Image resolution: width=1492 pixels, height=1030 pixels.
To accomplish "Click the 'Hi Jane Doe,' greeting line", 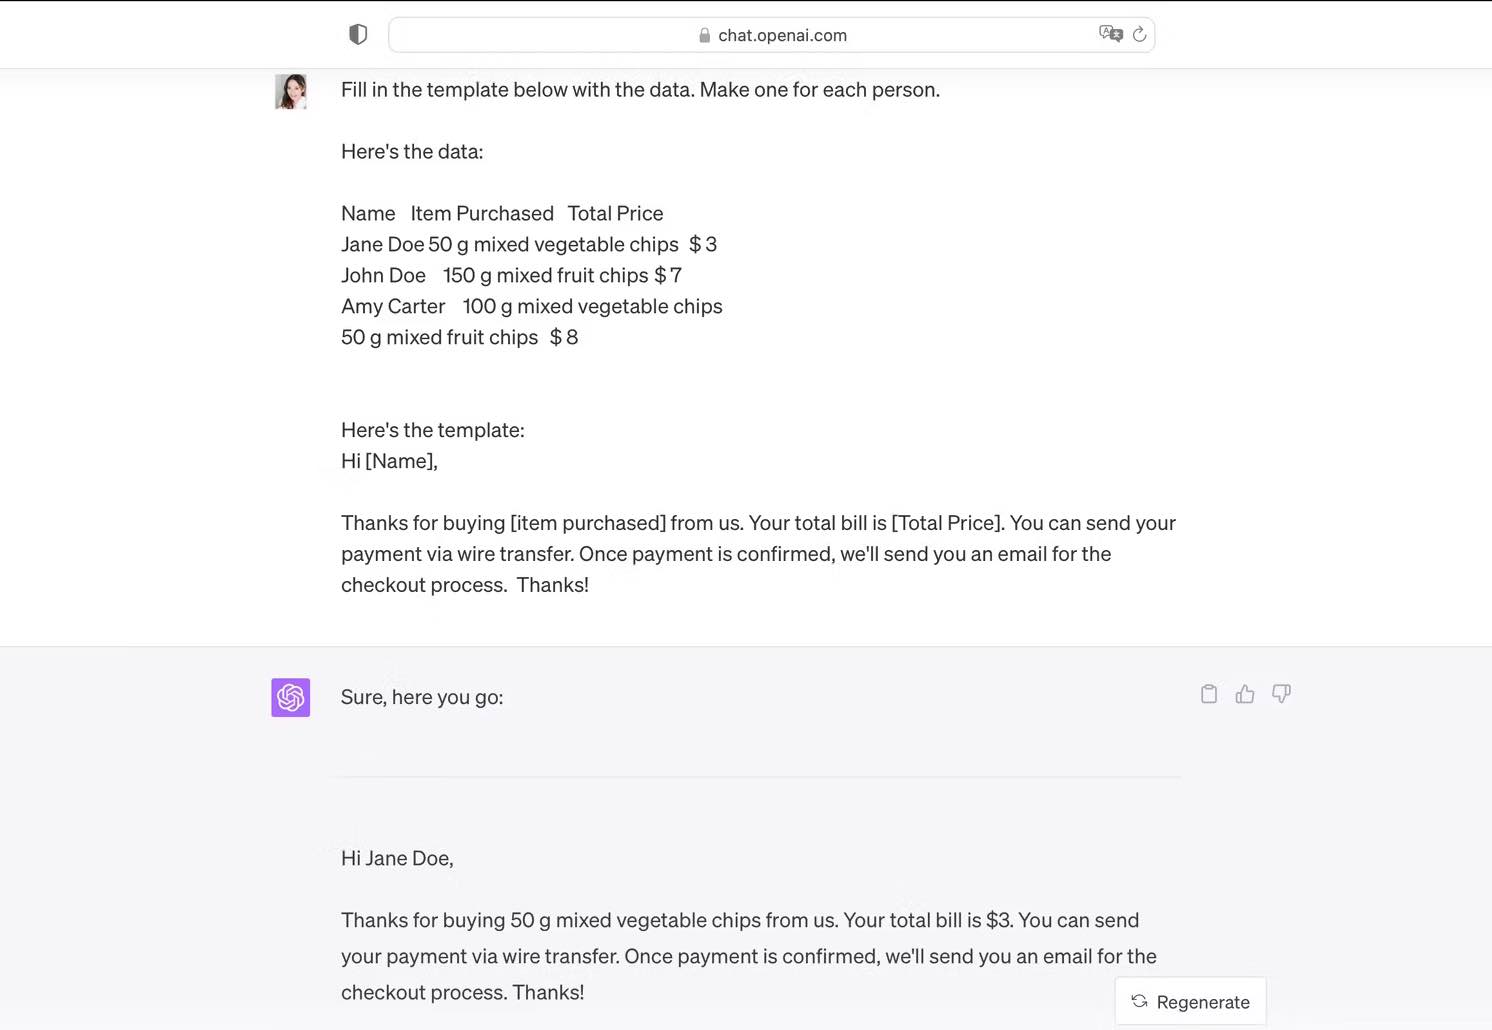I will (397, 858).
